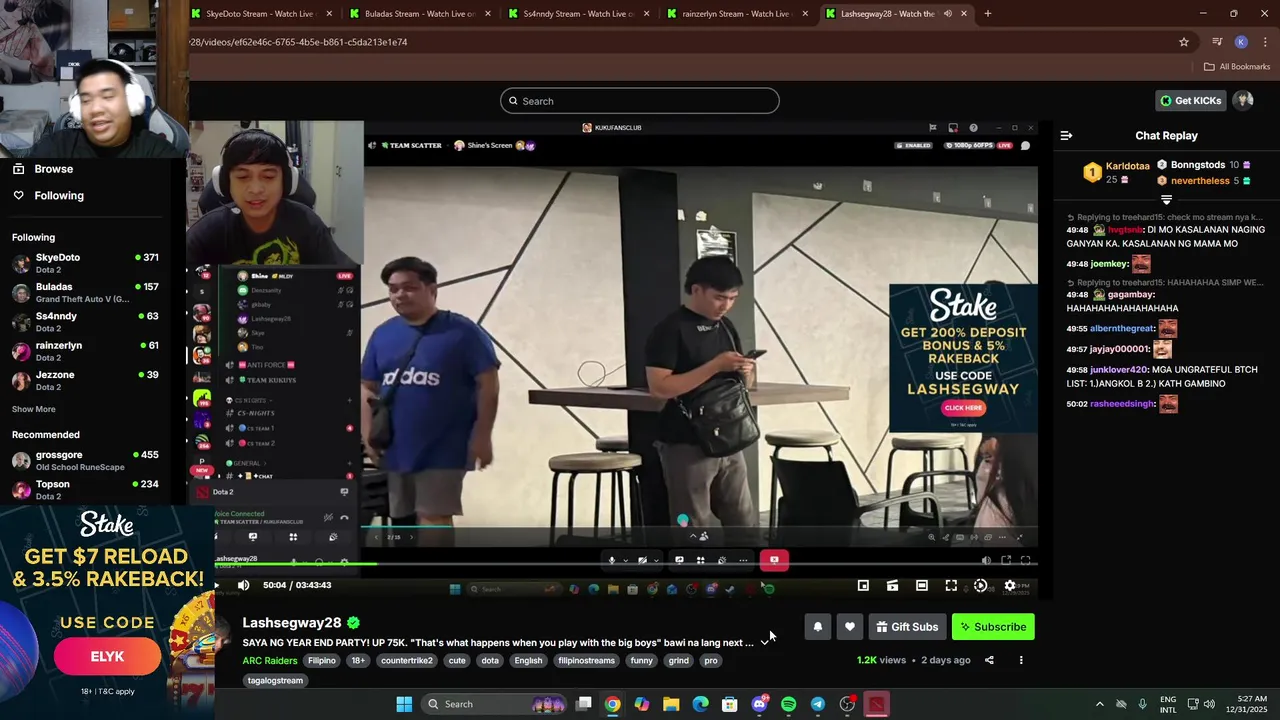Show hidden system tray icons
This screenshot has width=1280, height=720.
pyautogui.click(x=1100, y=704)
